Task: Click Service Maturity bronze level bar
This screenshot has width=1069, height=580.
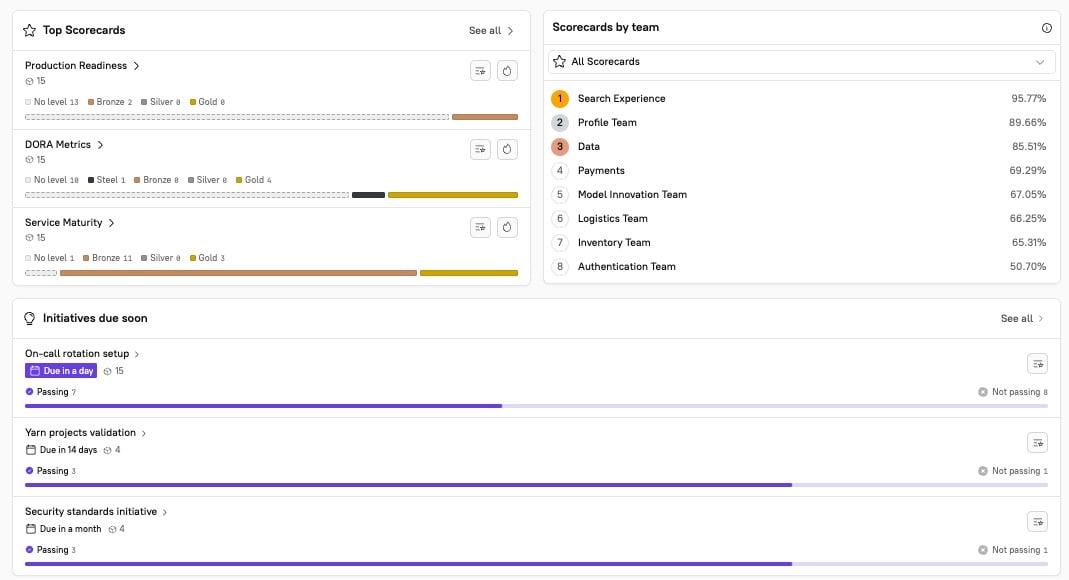Action: tap(238, 273)
